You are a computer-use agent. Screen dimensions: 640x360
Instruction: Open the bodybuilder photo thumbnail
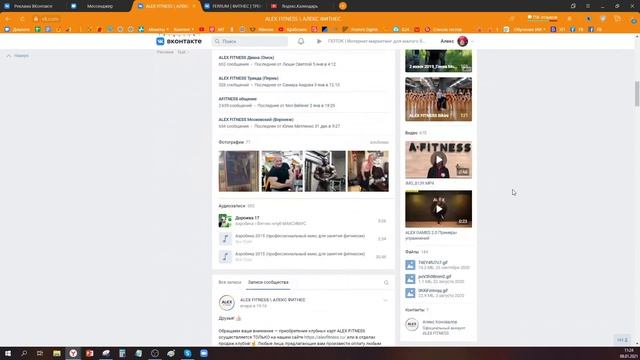[x=325, y=171]
